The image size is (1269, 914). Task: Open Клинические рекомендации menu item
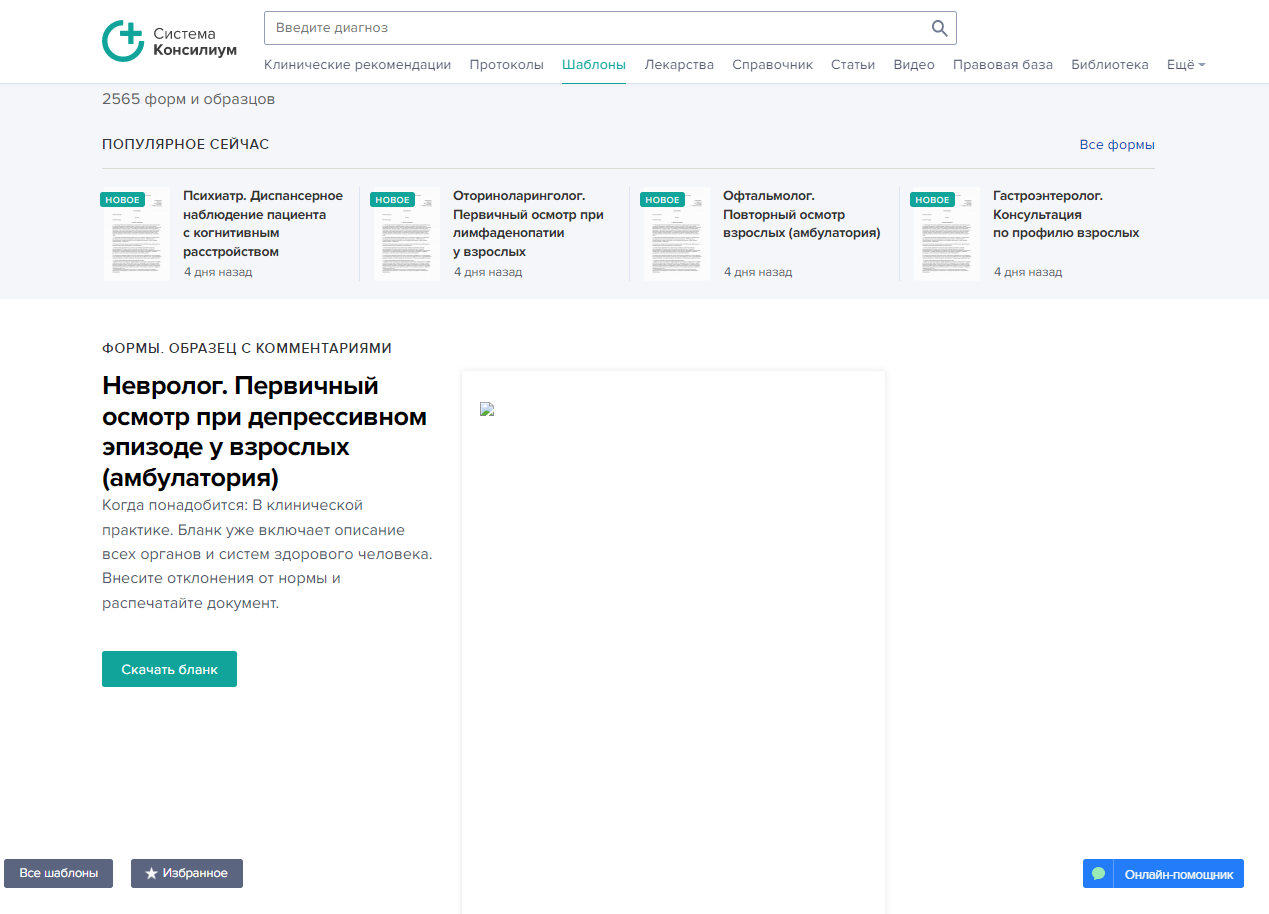pyautogui.click(x=357, y=64)
